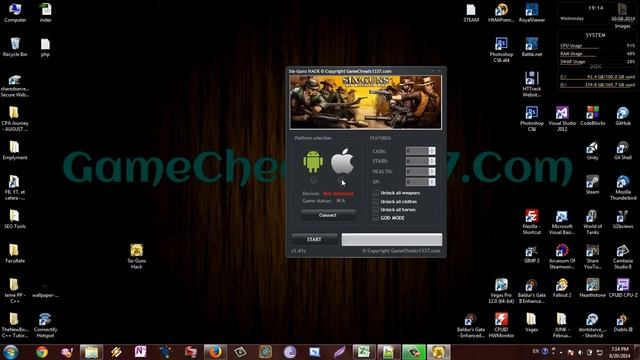Click the CASH amount field
Screen dimensions: 640x360
pyautogui.click(x=417, y=151)
